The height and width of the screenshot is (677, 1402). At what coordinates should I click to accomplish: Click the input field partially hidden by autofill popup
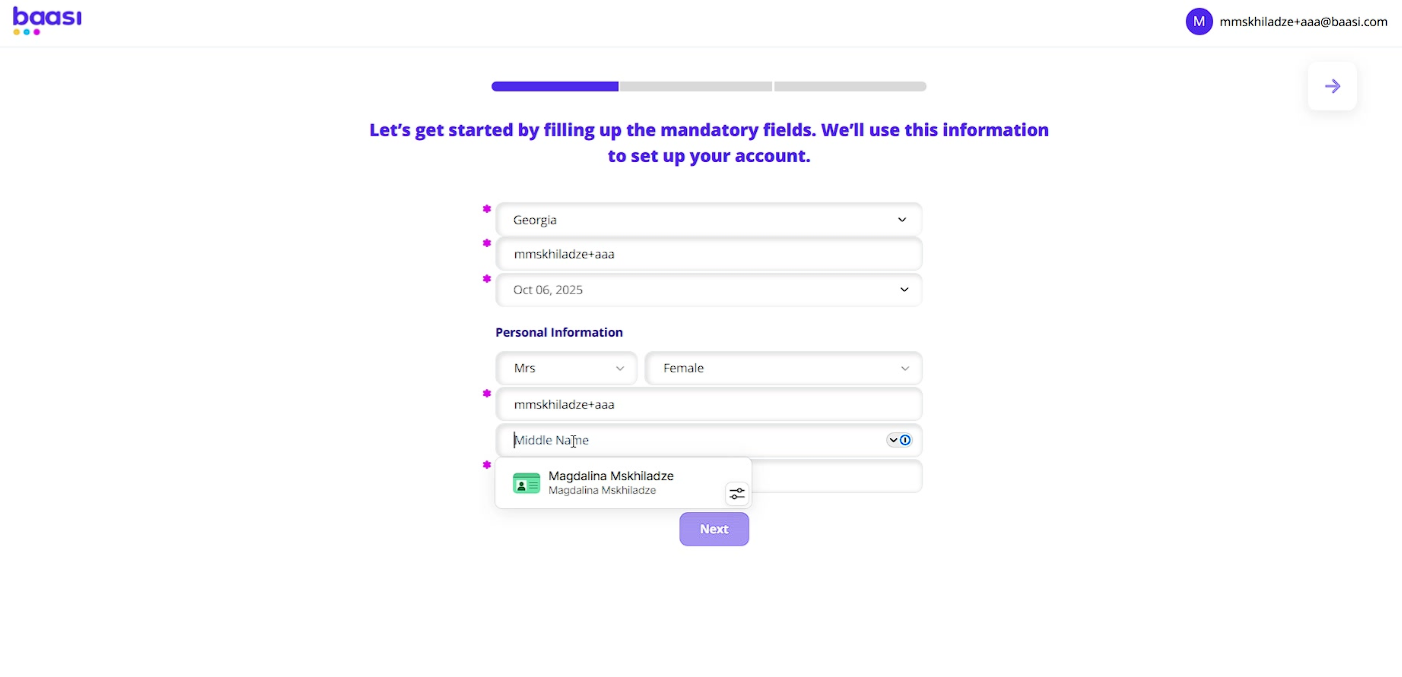(x=836, y=477)
